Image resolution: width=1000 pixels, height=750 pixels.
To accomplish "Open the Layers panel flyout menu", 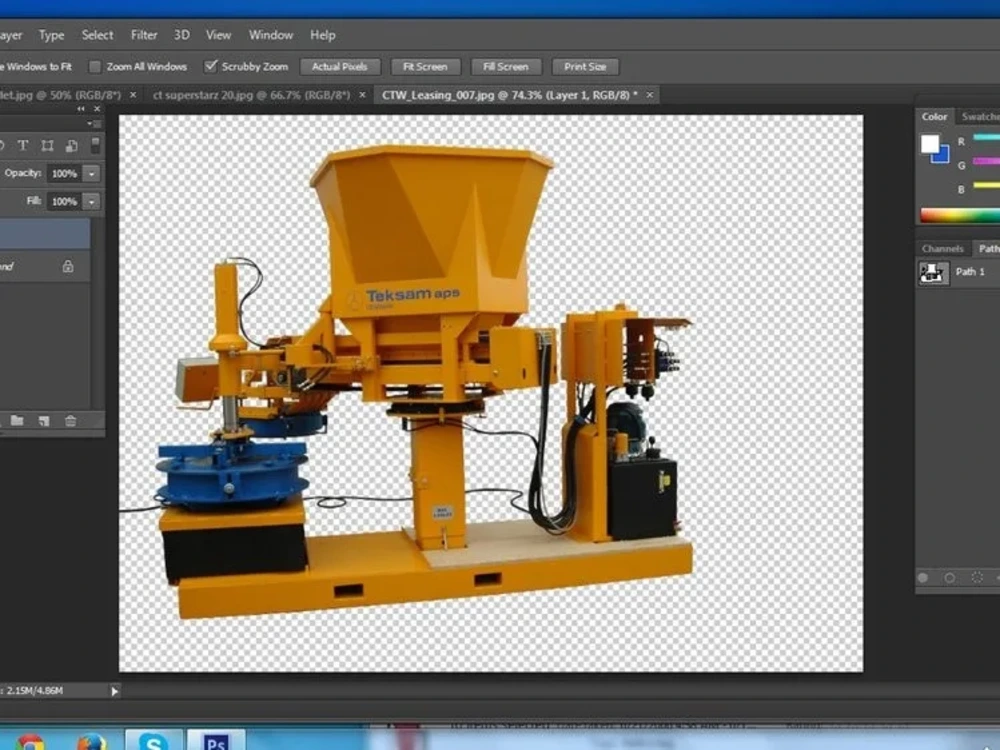I will pyautogui.click(x=93, y=124).
